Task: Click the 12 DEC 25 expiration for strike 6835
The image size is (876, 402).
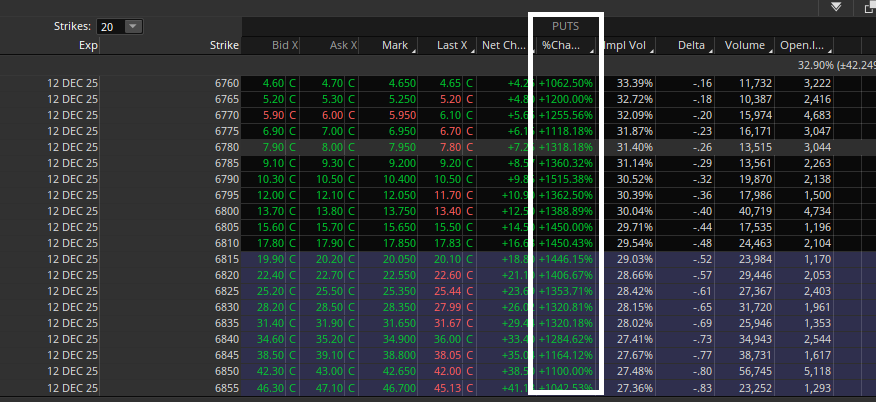Action: tap(73, 323)
